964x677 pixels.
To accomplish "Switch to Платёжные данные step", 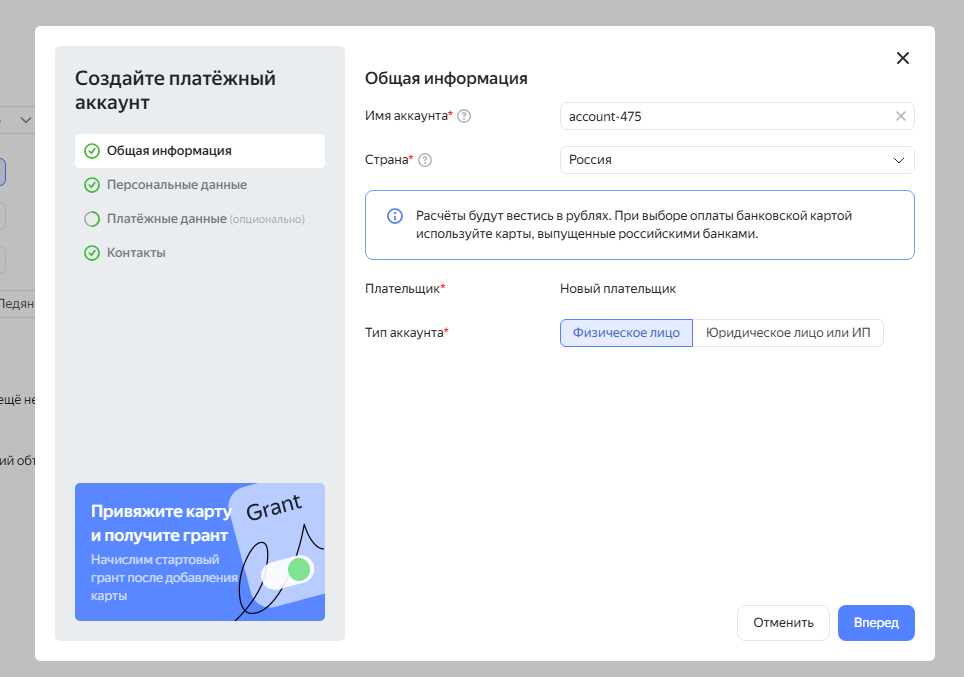I will click(x=167, y=219).
